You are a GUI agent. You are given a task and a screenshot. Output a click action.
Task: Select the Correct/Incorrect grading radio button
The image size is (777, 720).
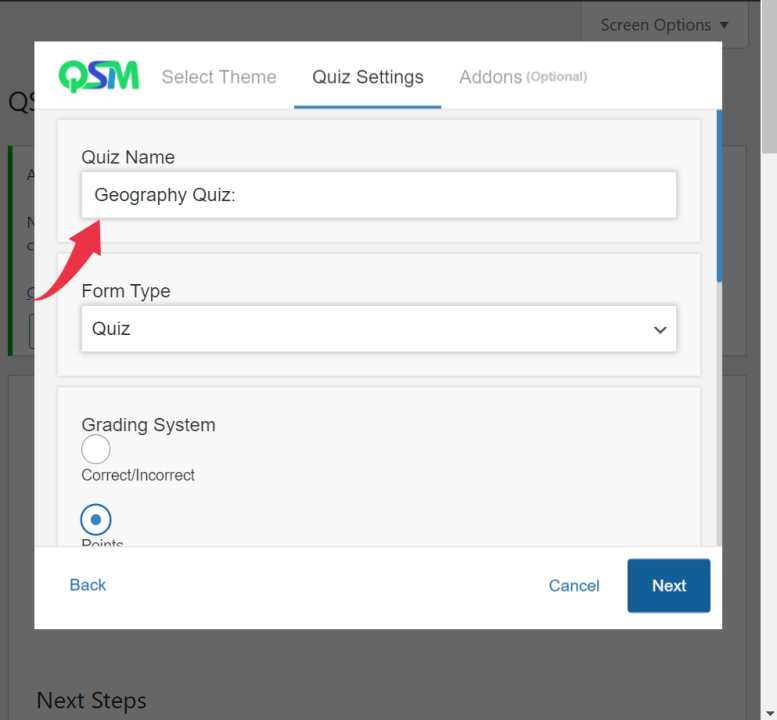96,449
